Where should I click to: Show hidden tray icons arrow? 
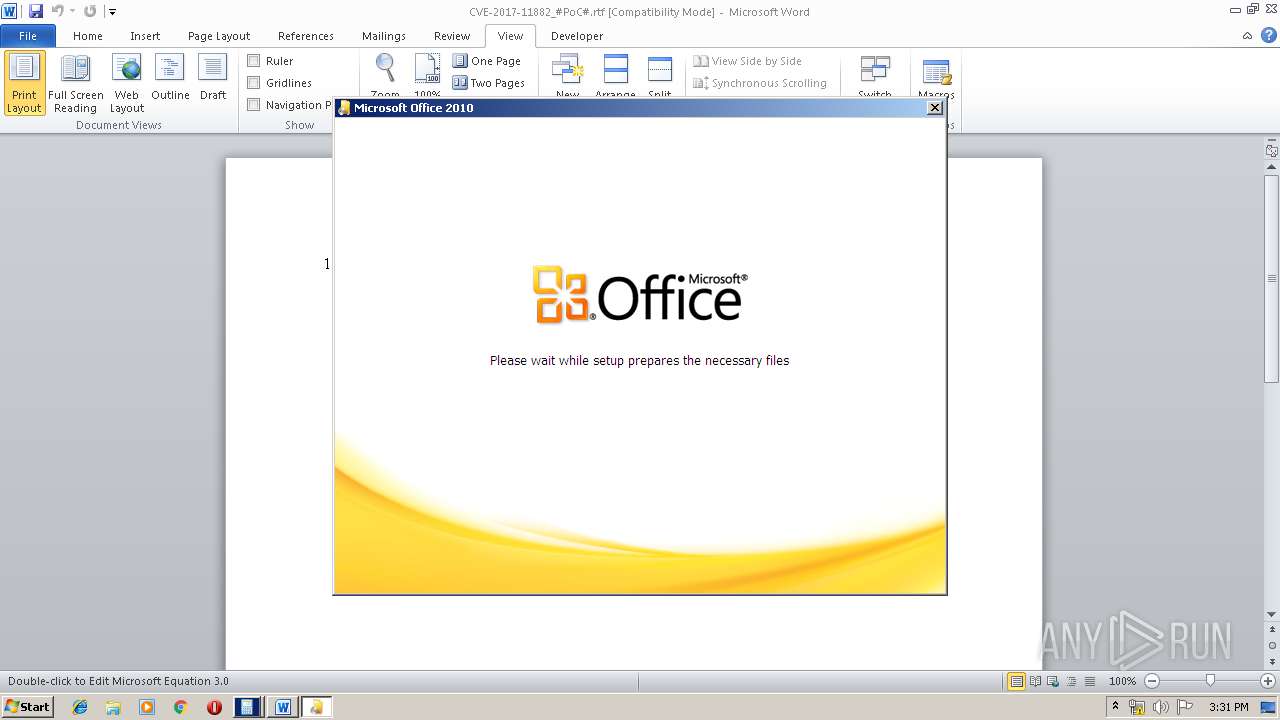click(1115, 707)
